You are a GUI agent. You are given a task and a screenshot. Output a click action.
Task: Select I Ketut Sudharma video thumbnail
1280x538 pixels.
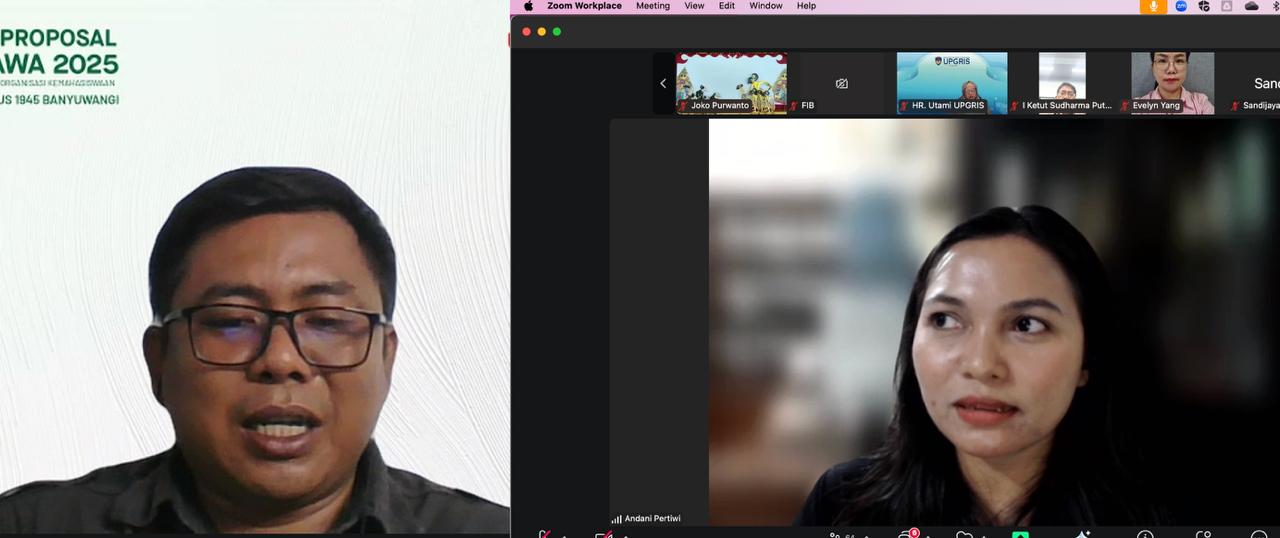(1062, 83)
